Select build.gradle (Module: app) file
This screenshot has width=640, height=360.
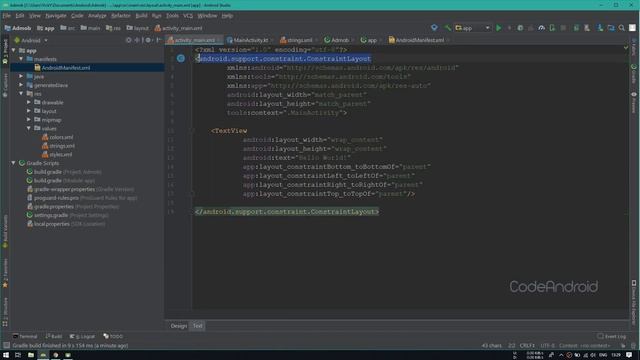[x=60, y=180]
